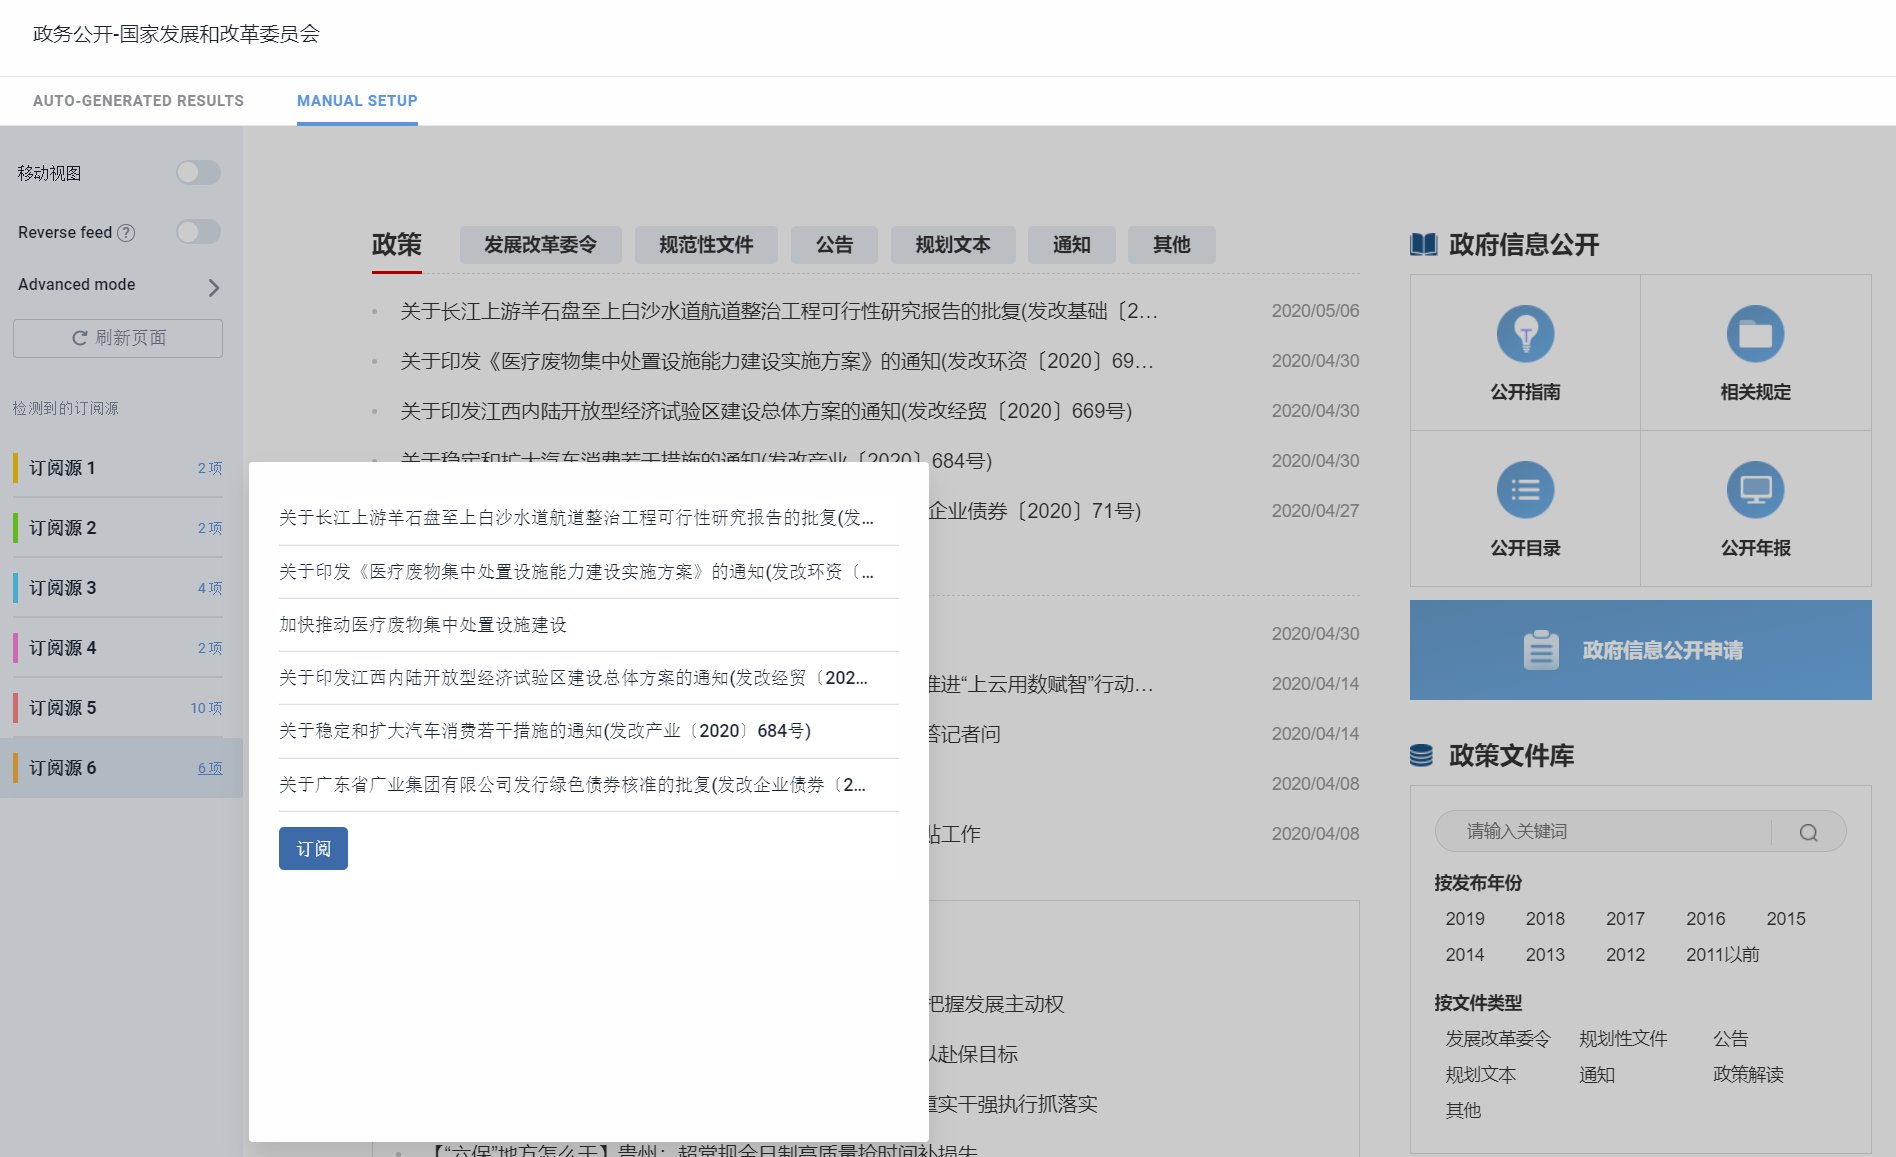Filter file type 其他 in 政策文件库
The height and width of the screenshot is (1157, 1896).
[x=1463, y=1111]
